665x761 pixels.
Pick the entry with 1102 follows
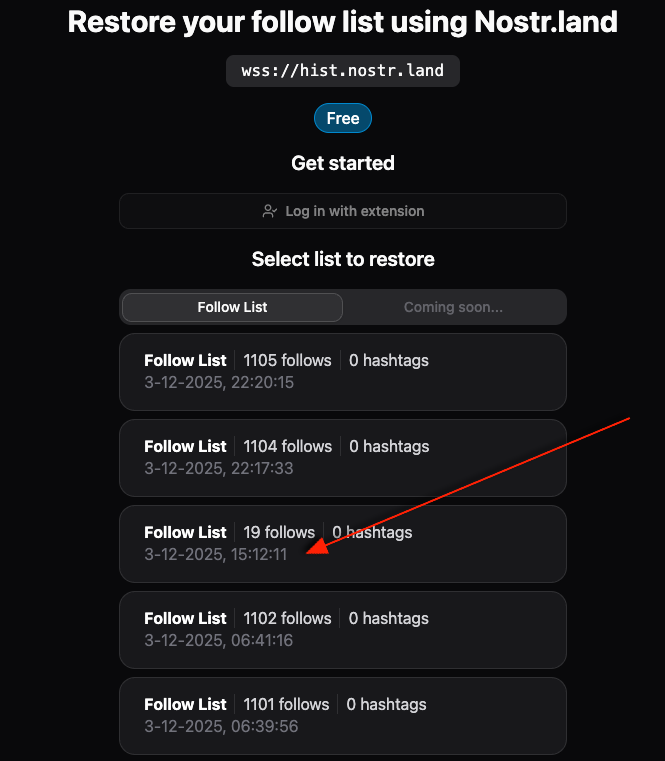pyautogui.click(x=342, y=629)
